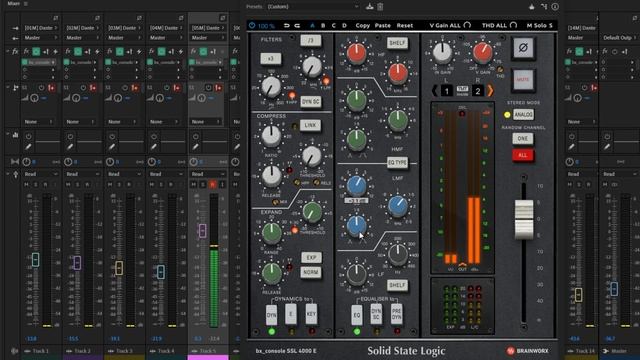Toggle the x3 filter button
The width and height of the screenshot is (640, 360).
click(x=270, y=59)
